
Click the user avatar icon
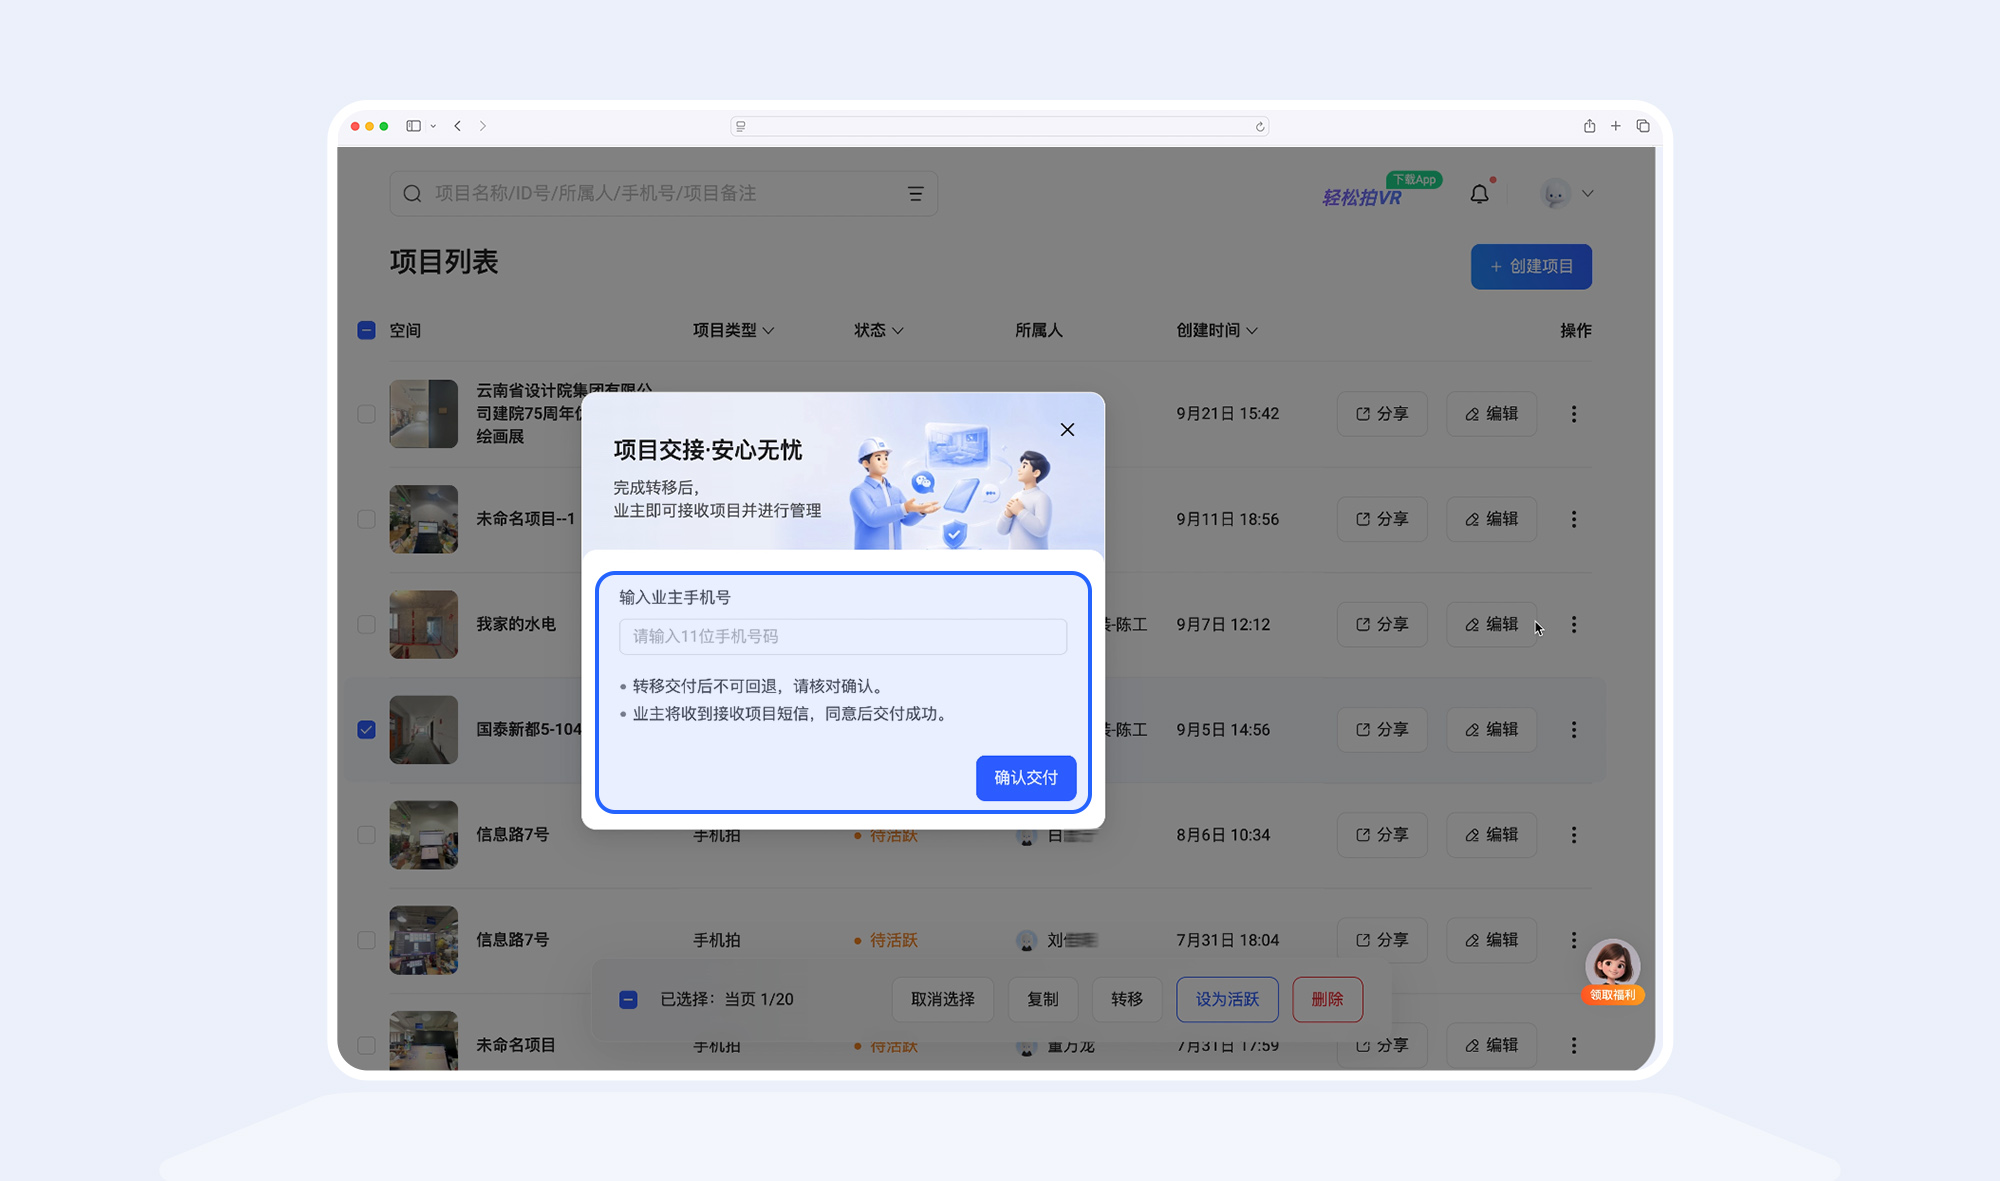(x=1555, y=194)
